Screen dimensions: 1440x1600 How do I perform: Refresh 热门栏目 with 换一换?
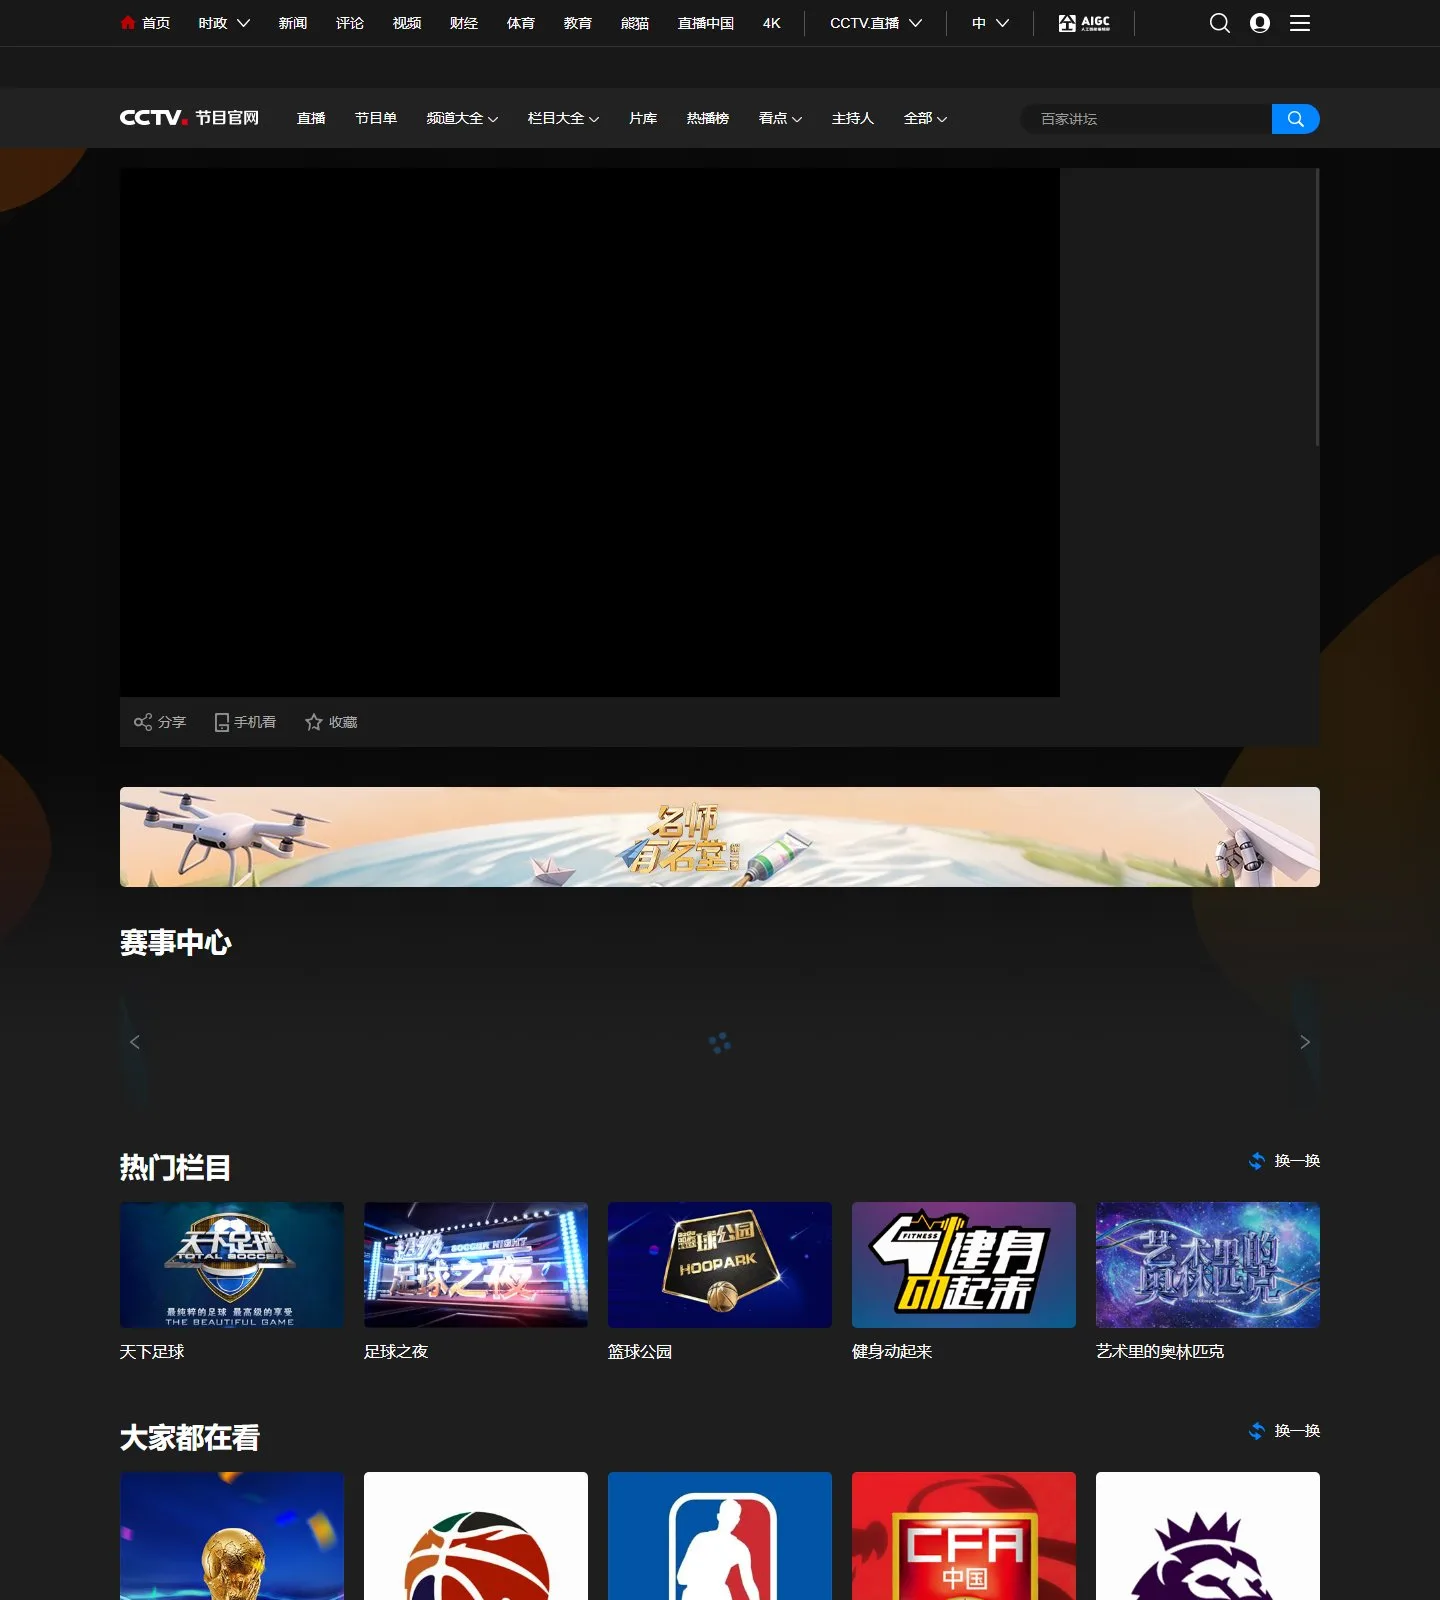click(x=1284, y=1161)
